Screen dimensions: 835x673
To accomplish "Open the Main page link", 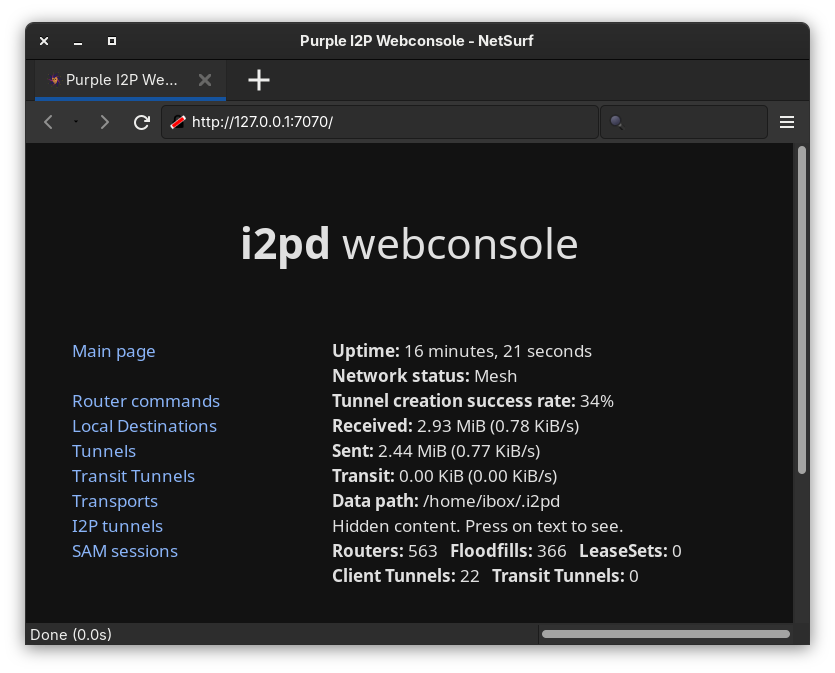I will pyautogui.click(x=114, y=351).
